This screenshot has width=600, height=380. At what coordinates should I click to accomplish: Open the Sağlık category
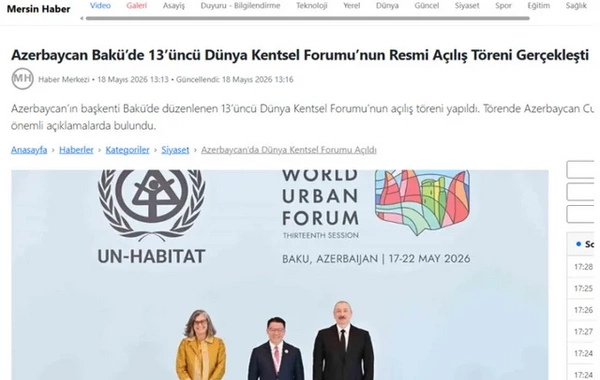click(x=576, y=5)
